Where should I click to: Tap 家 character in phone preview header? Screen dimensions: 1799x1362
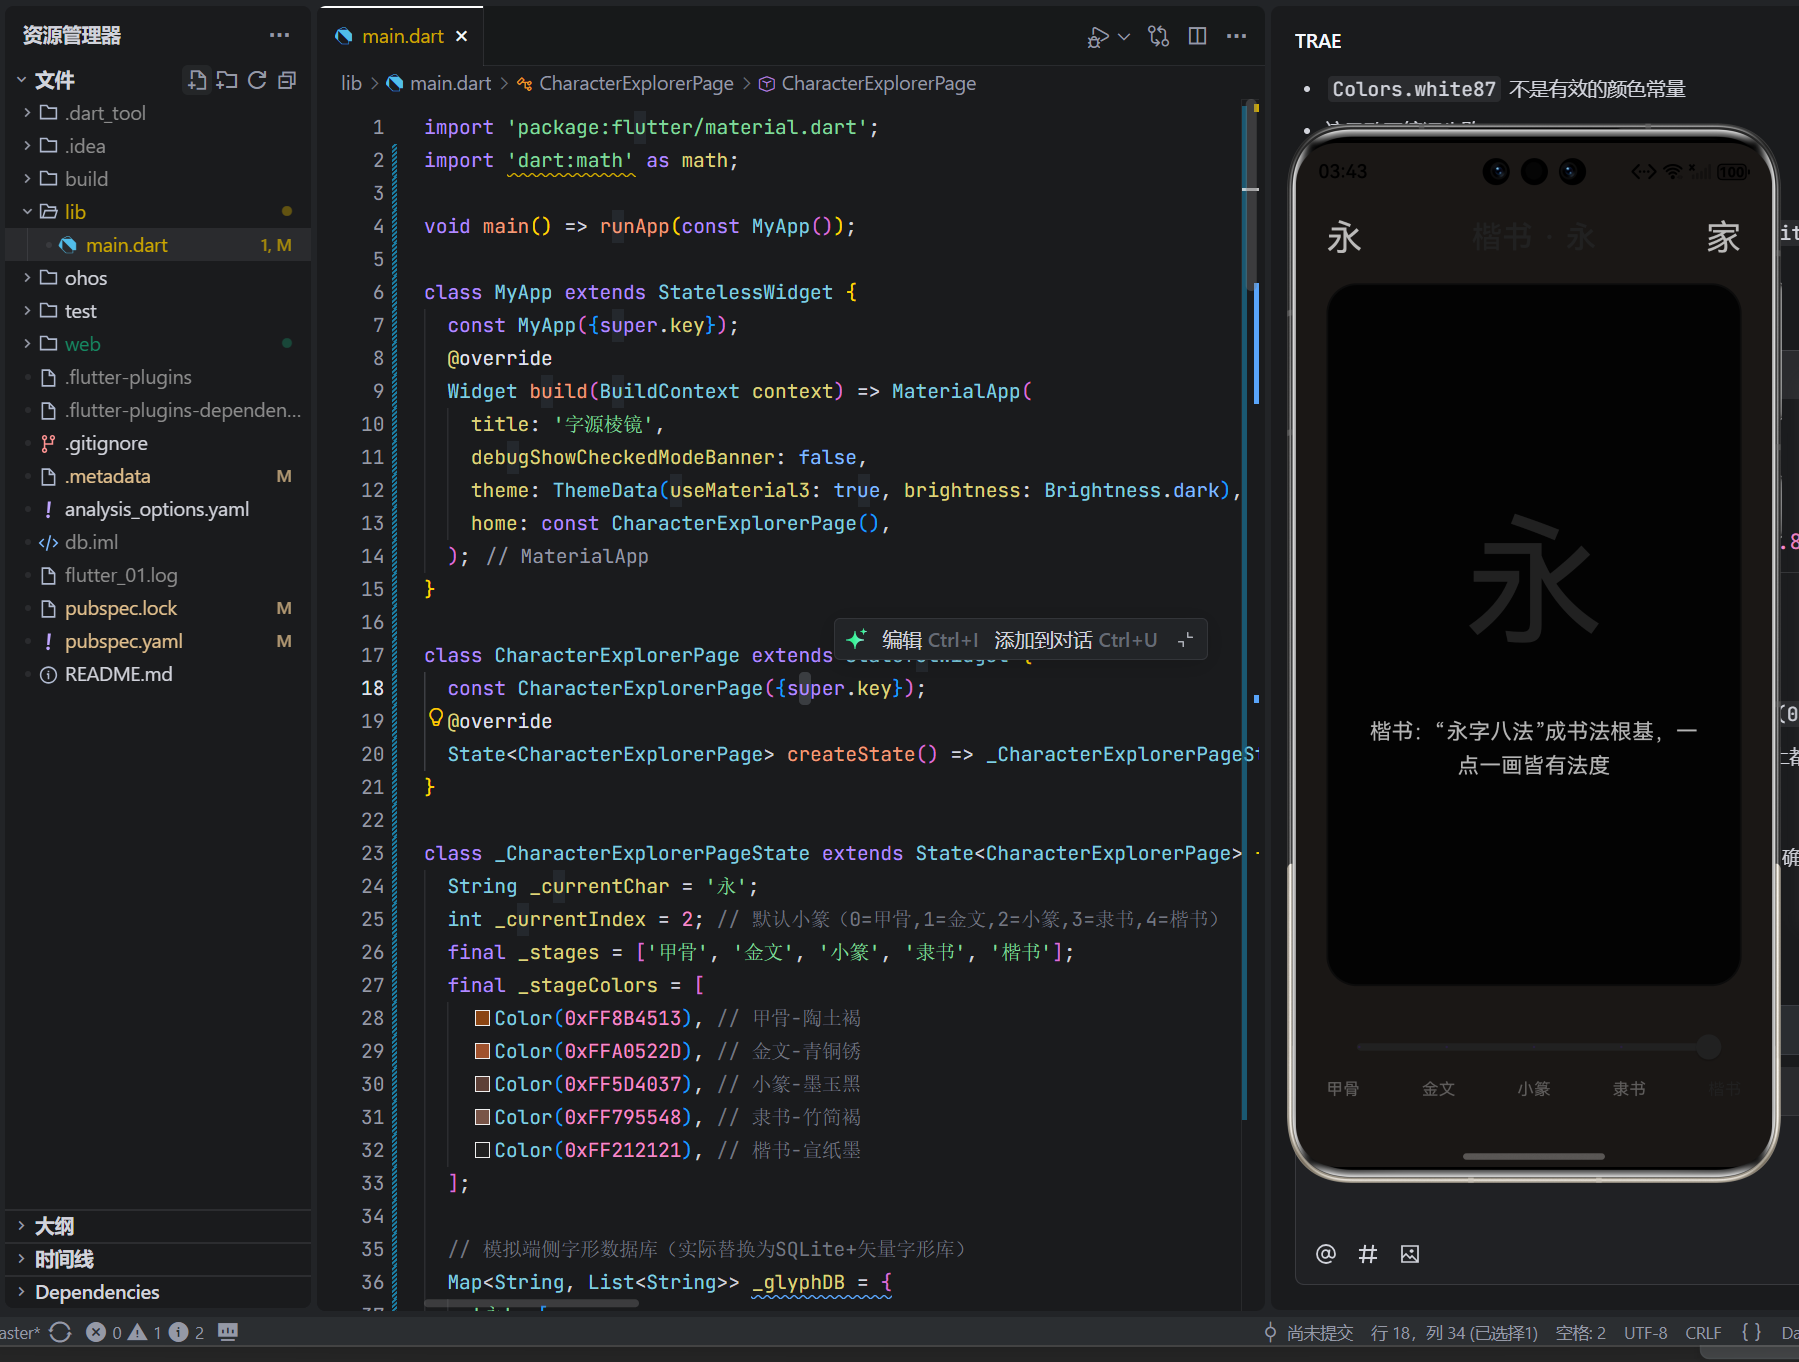[1723, 238]
